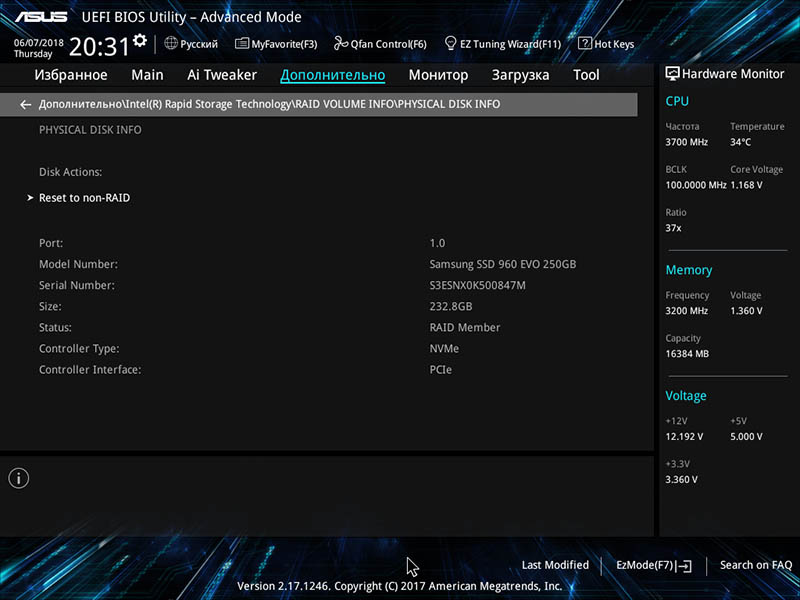Click the ASUS logo
The width and height of the screenshot is (800, 600).
pyautogui.click(x=41, y=17)
